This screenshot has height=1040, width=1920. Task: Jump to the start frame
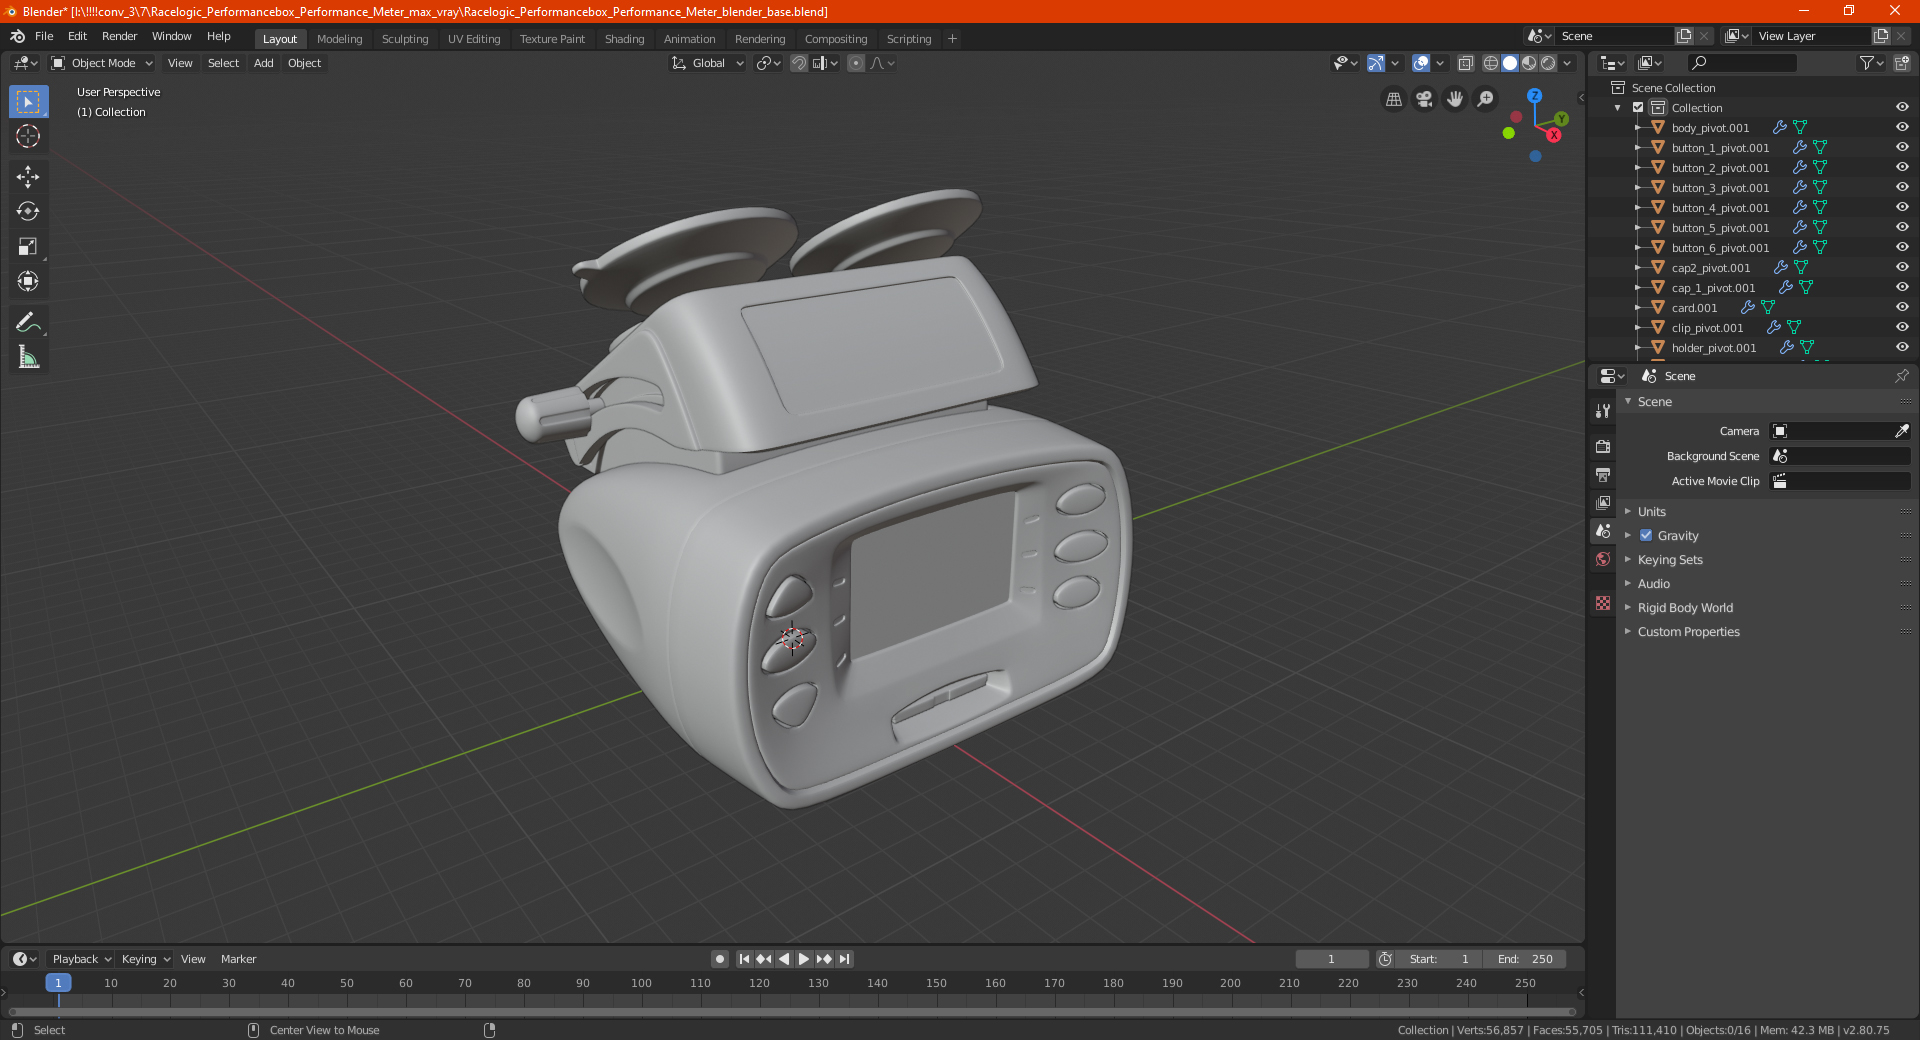[744, 959]
